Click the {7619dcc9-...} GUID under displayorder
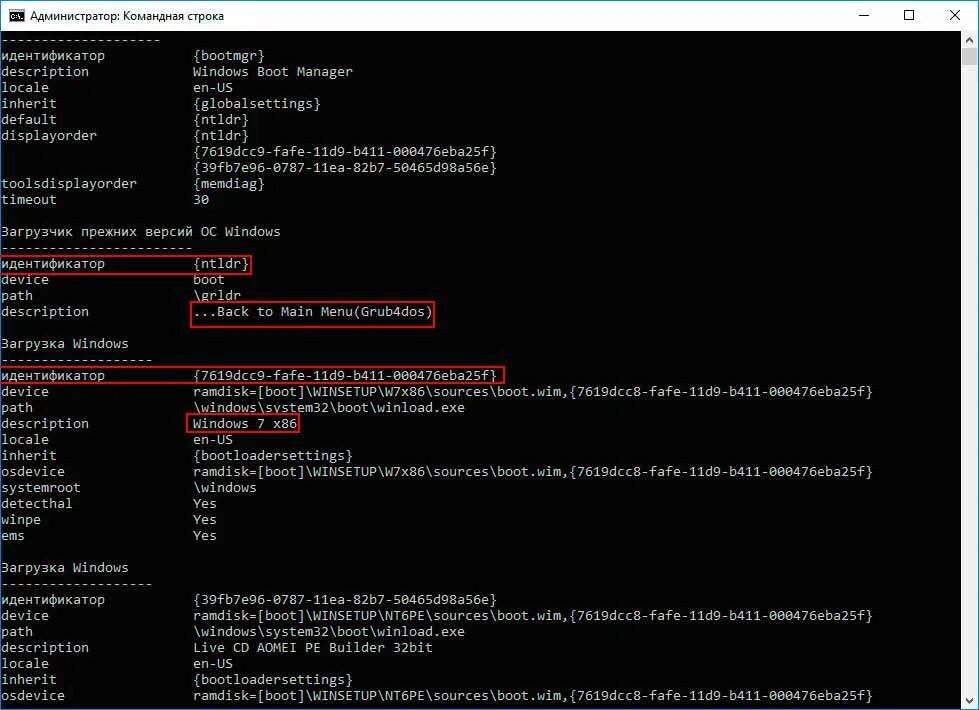979x710 pixels. pyautogui.click(x=345, y=152)
